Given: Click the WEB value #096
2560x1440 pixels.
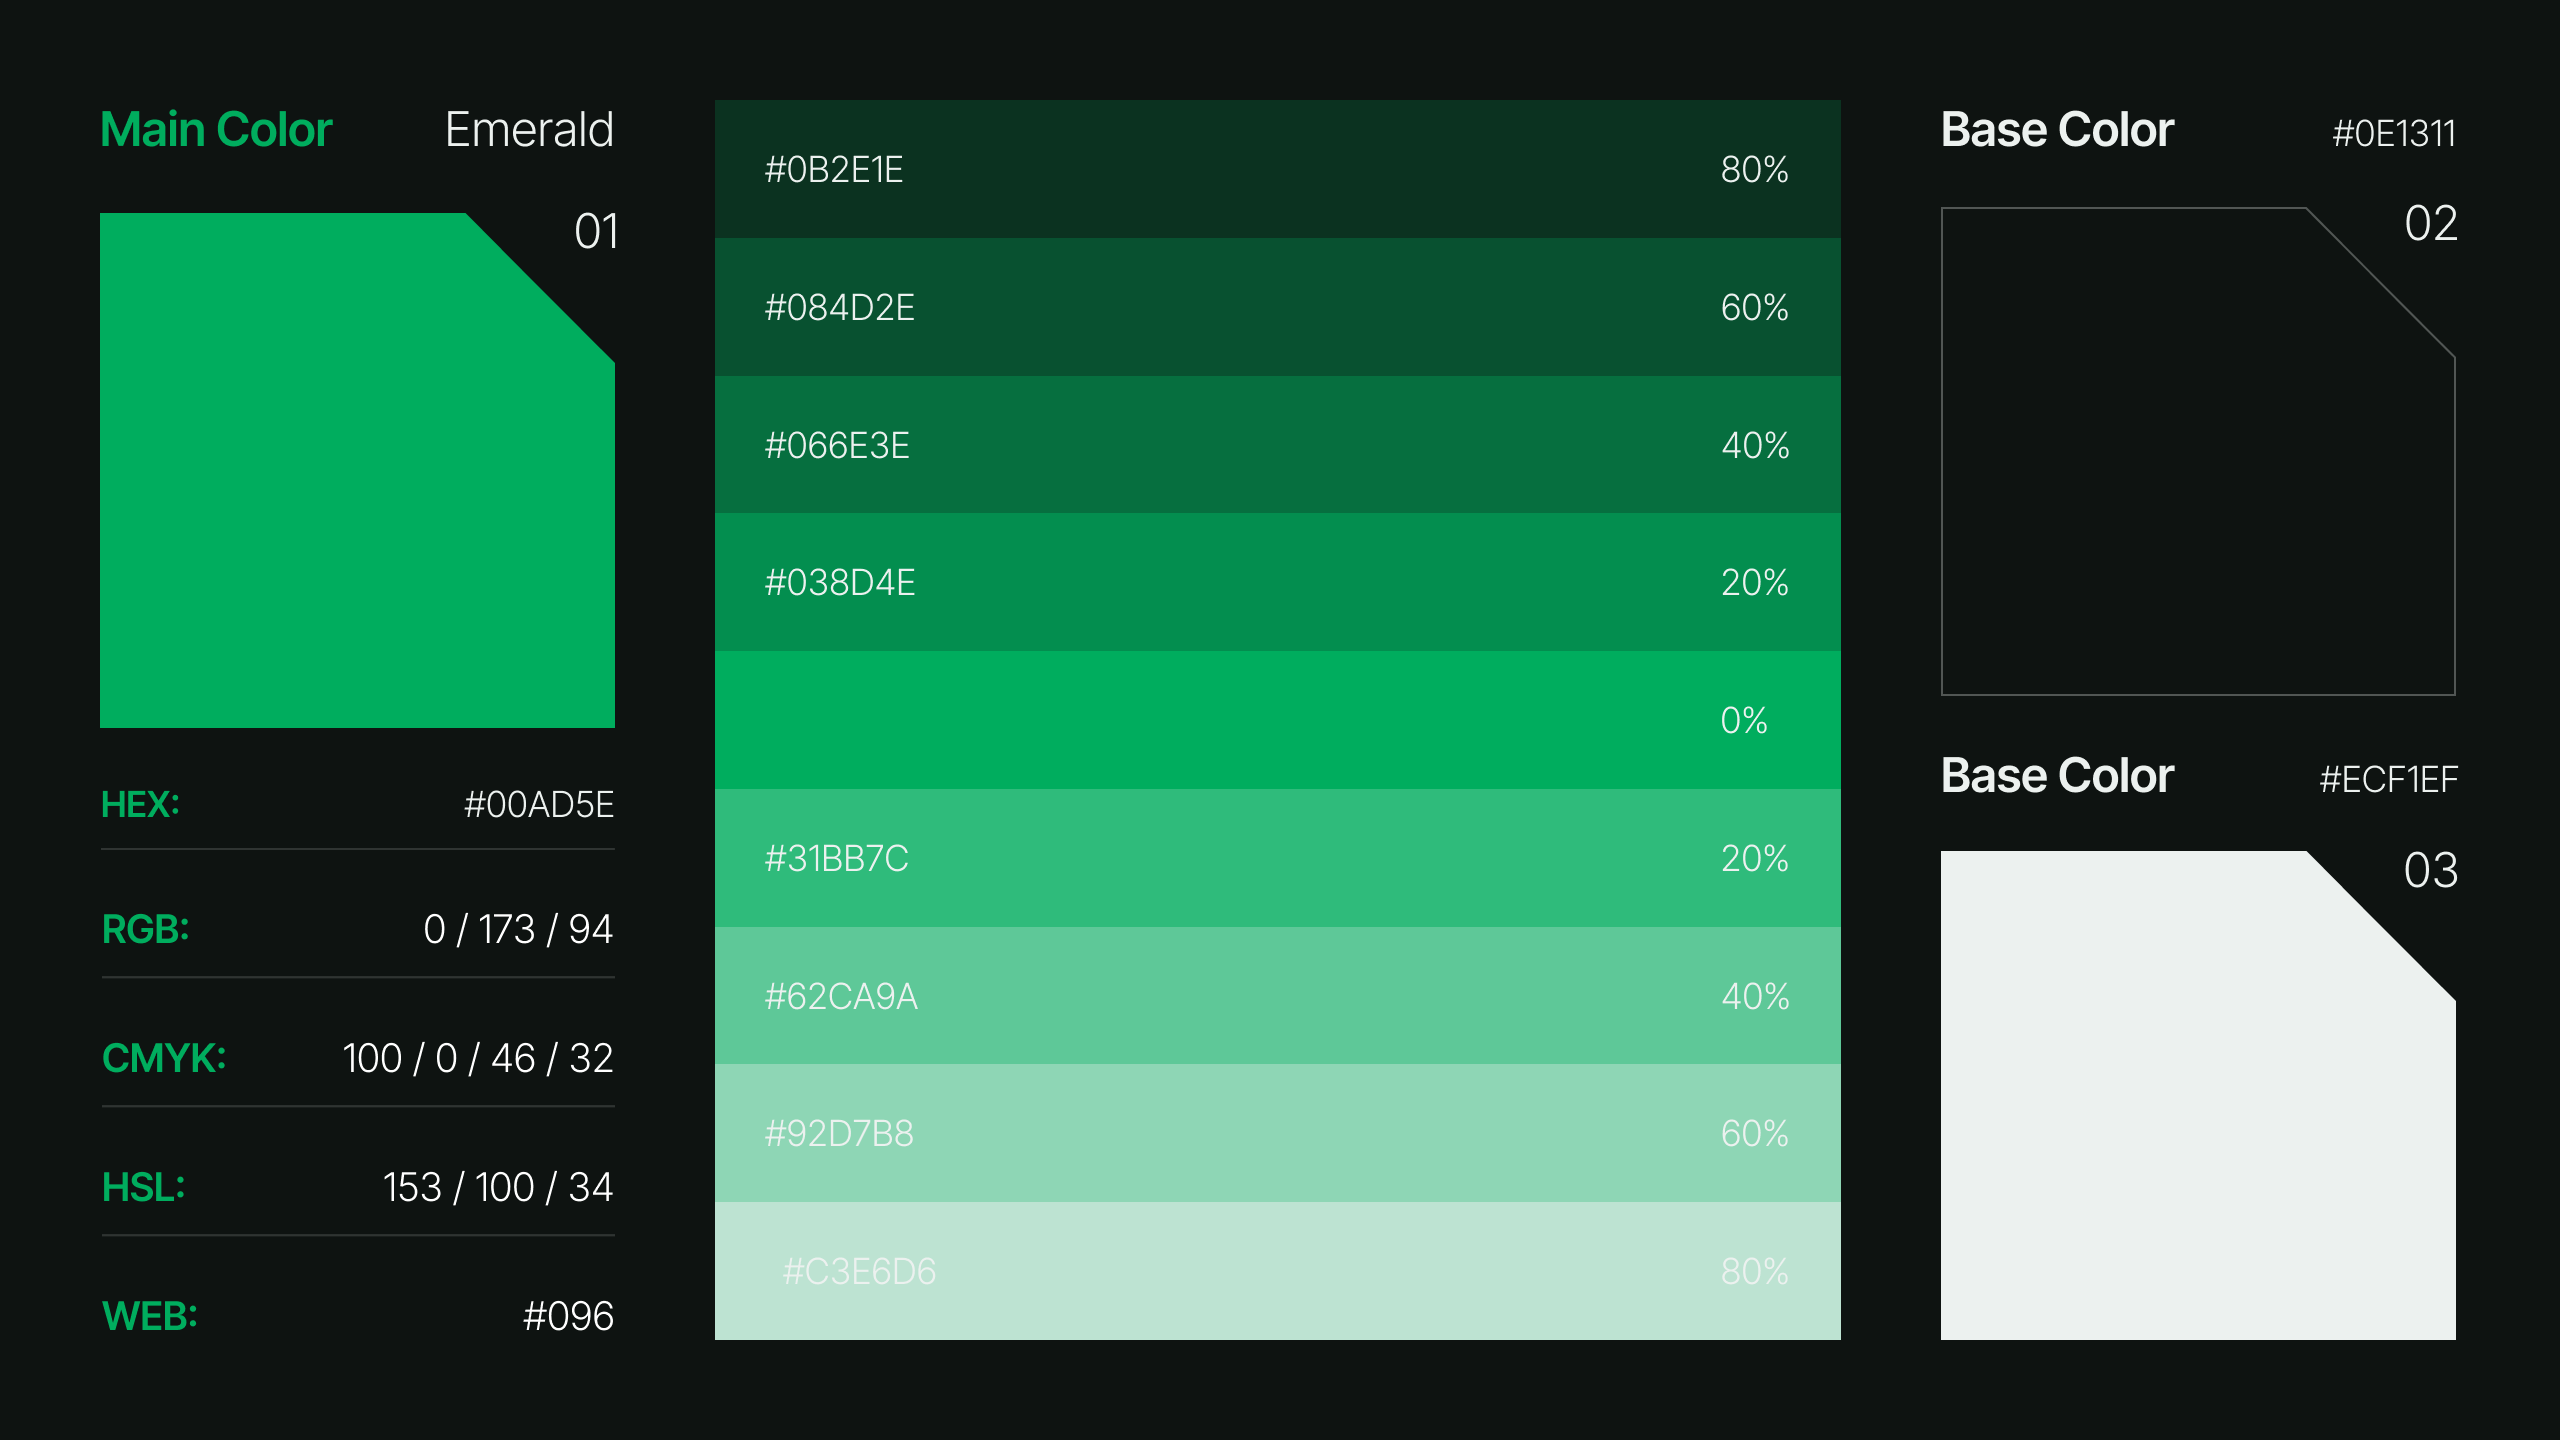Looking at the screenshot, I should [567, 1316].
